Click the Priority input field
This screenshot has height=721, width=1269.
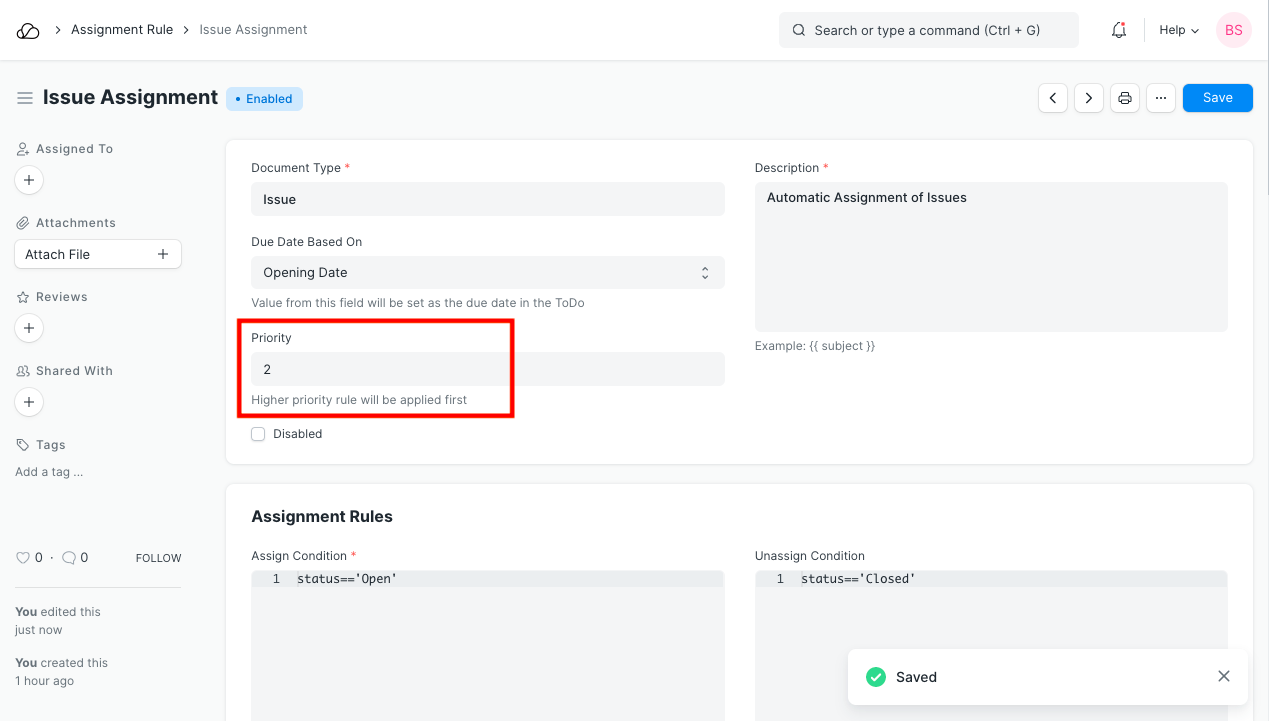tap(487, 369)
